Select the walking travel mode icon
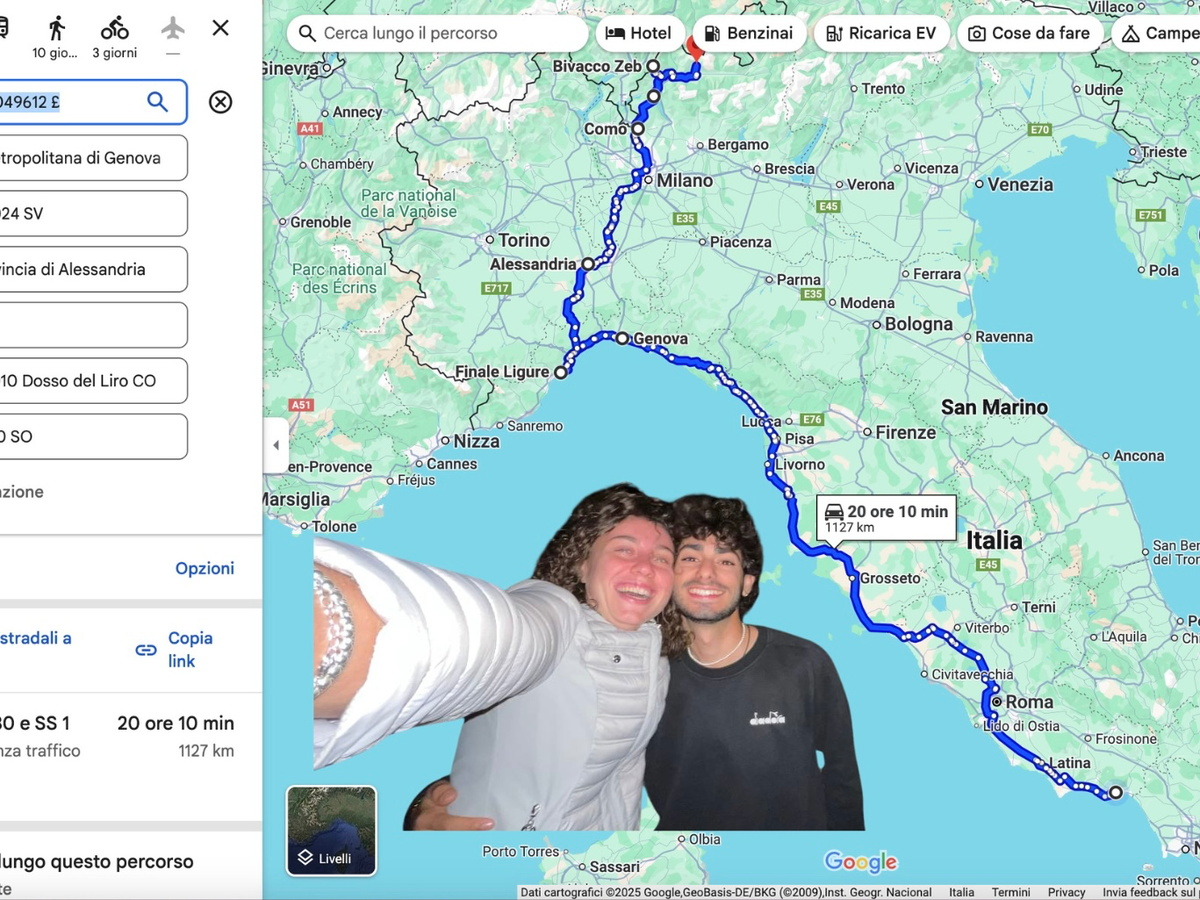The height and width of the screenshot is (900, 1200). click(x=56, y=29)
